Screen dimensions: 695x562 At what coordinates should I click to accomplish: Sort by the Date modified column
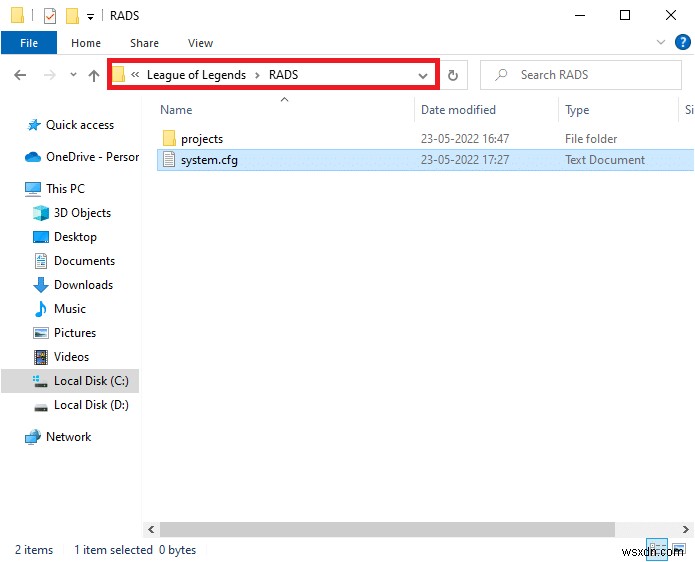click(458, 110)
